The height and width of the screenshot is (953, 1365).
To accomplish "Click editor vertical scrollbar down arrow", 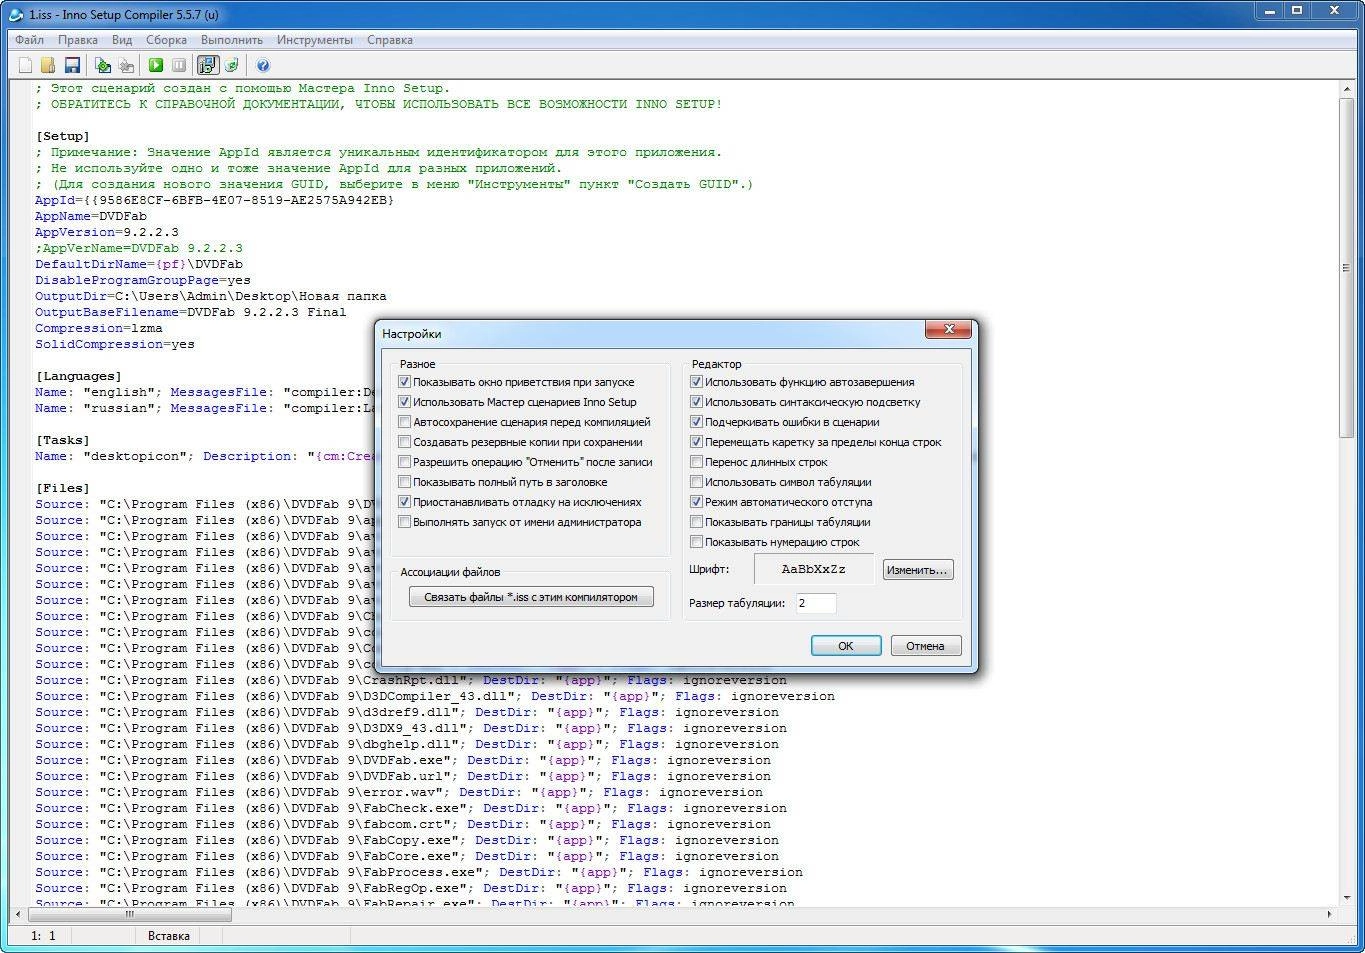I will coord(1346,896).
